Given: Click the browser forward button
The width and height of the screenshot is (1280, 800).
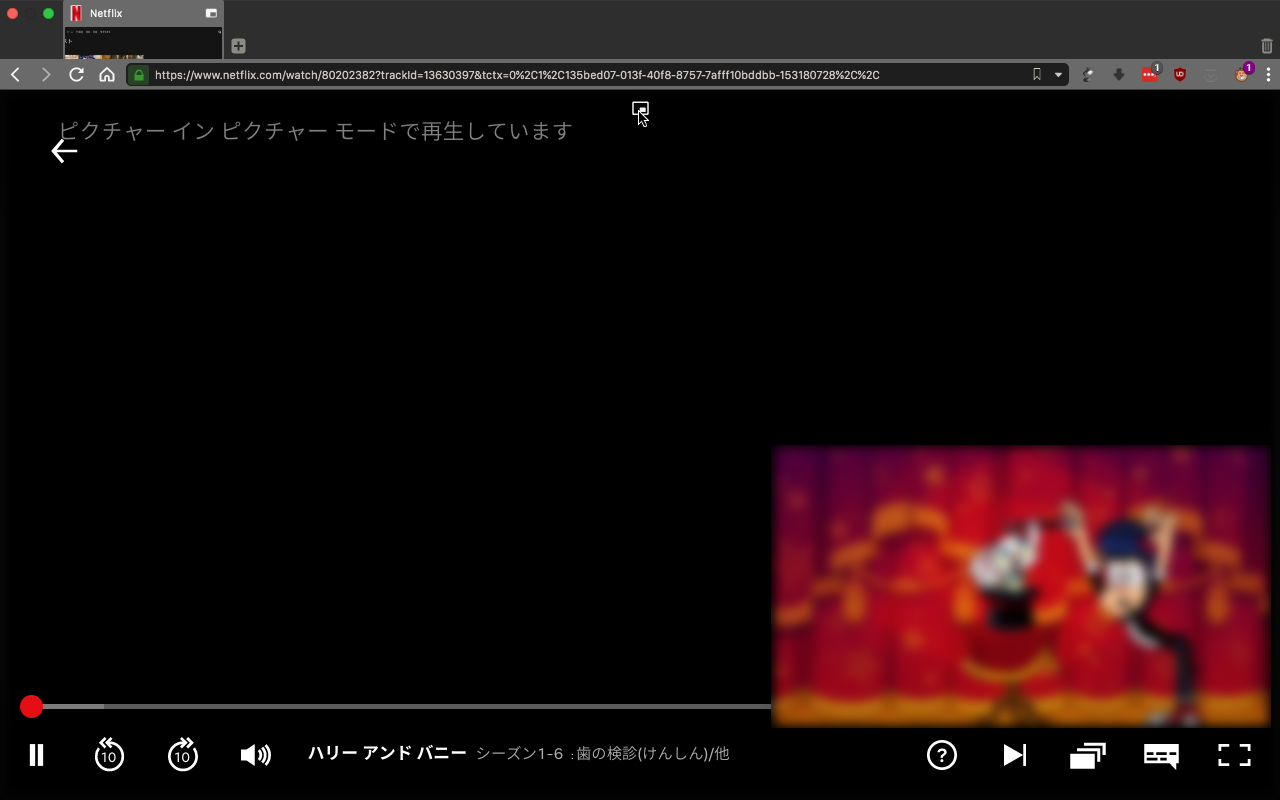Looking at the screenshot, I should [x=46, y=75].
